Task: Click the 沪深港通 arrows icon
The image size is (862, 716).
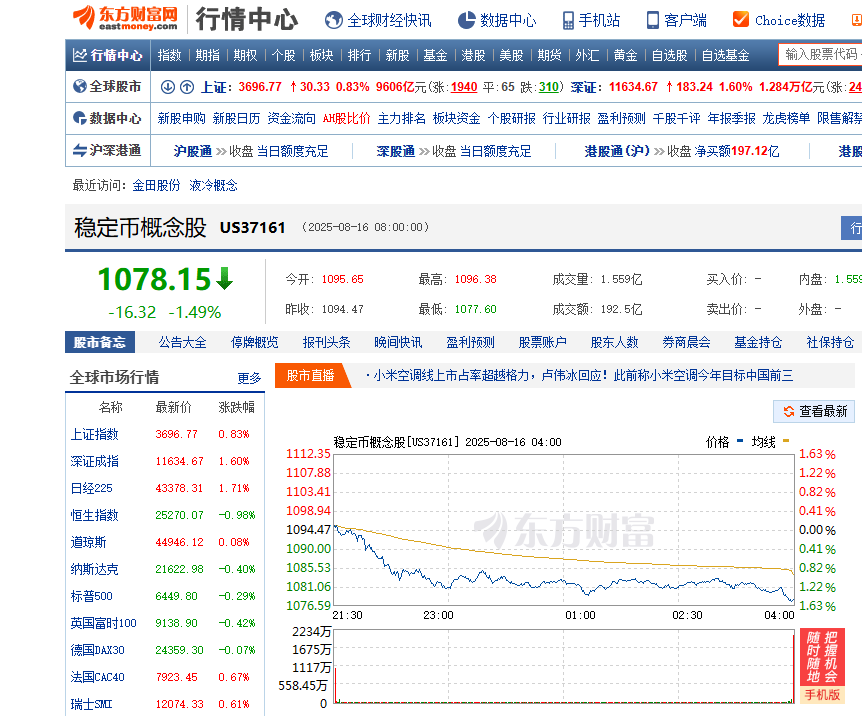Action: 80,150
